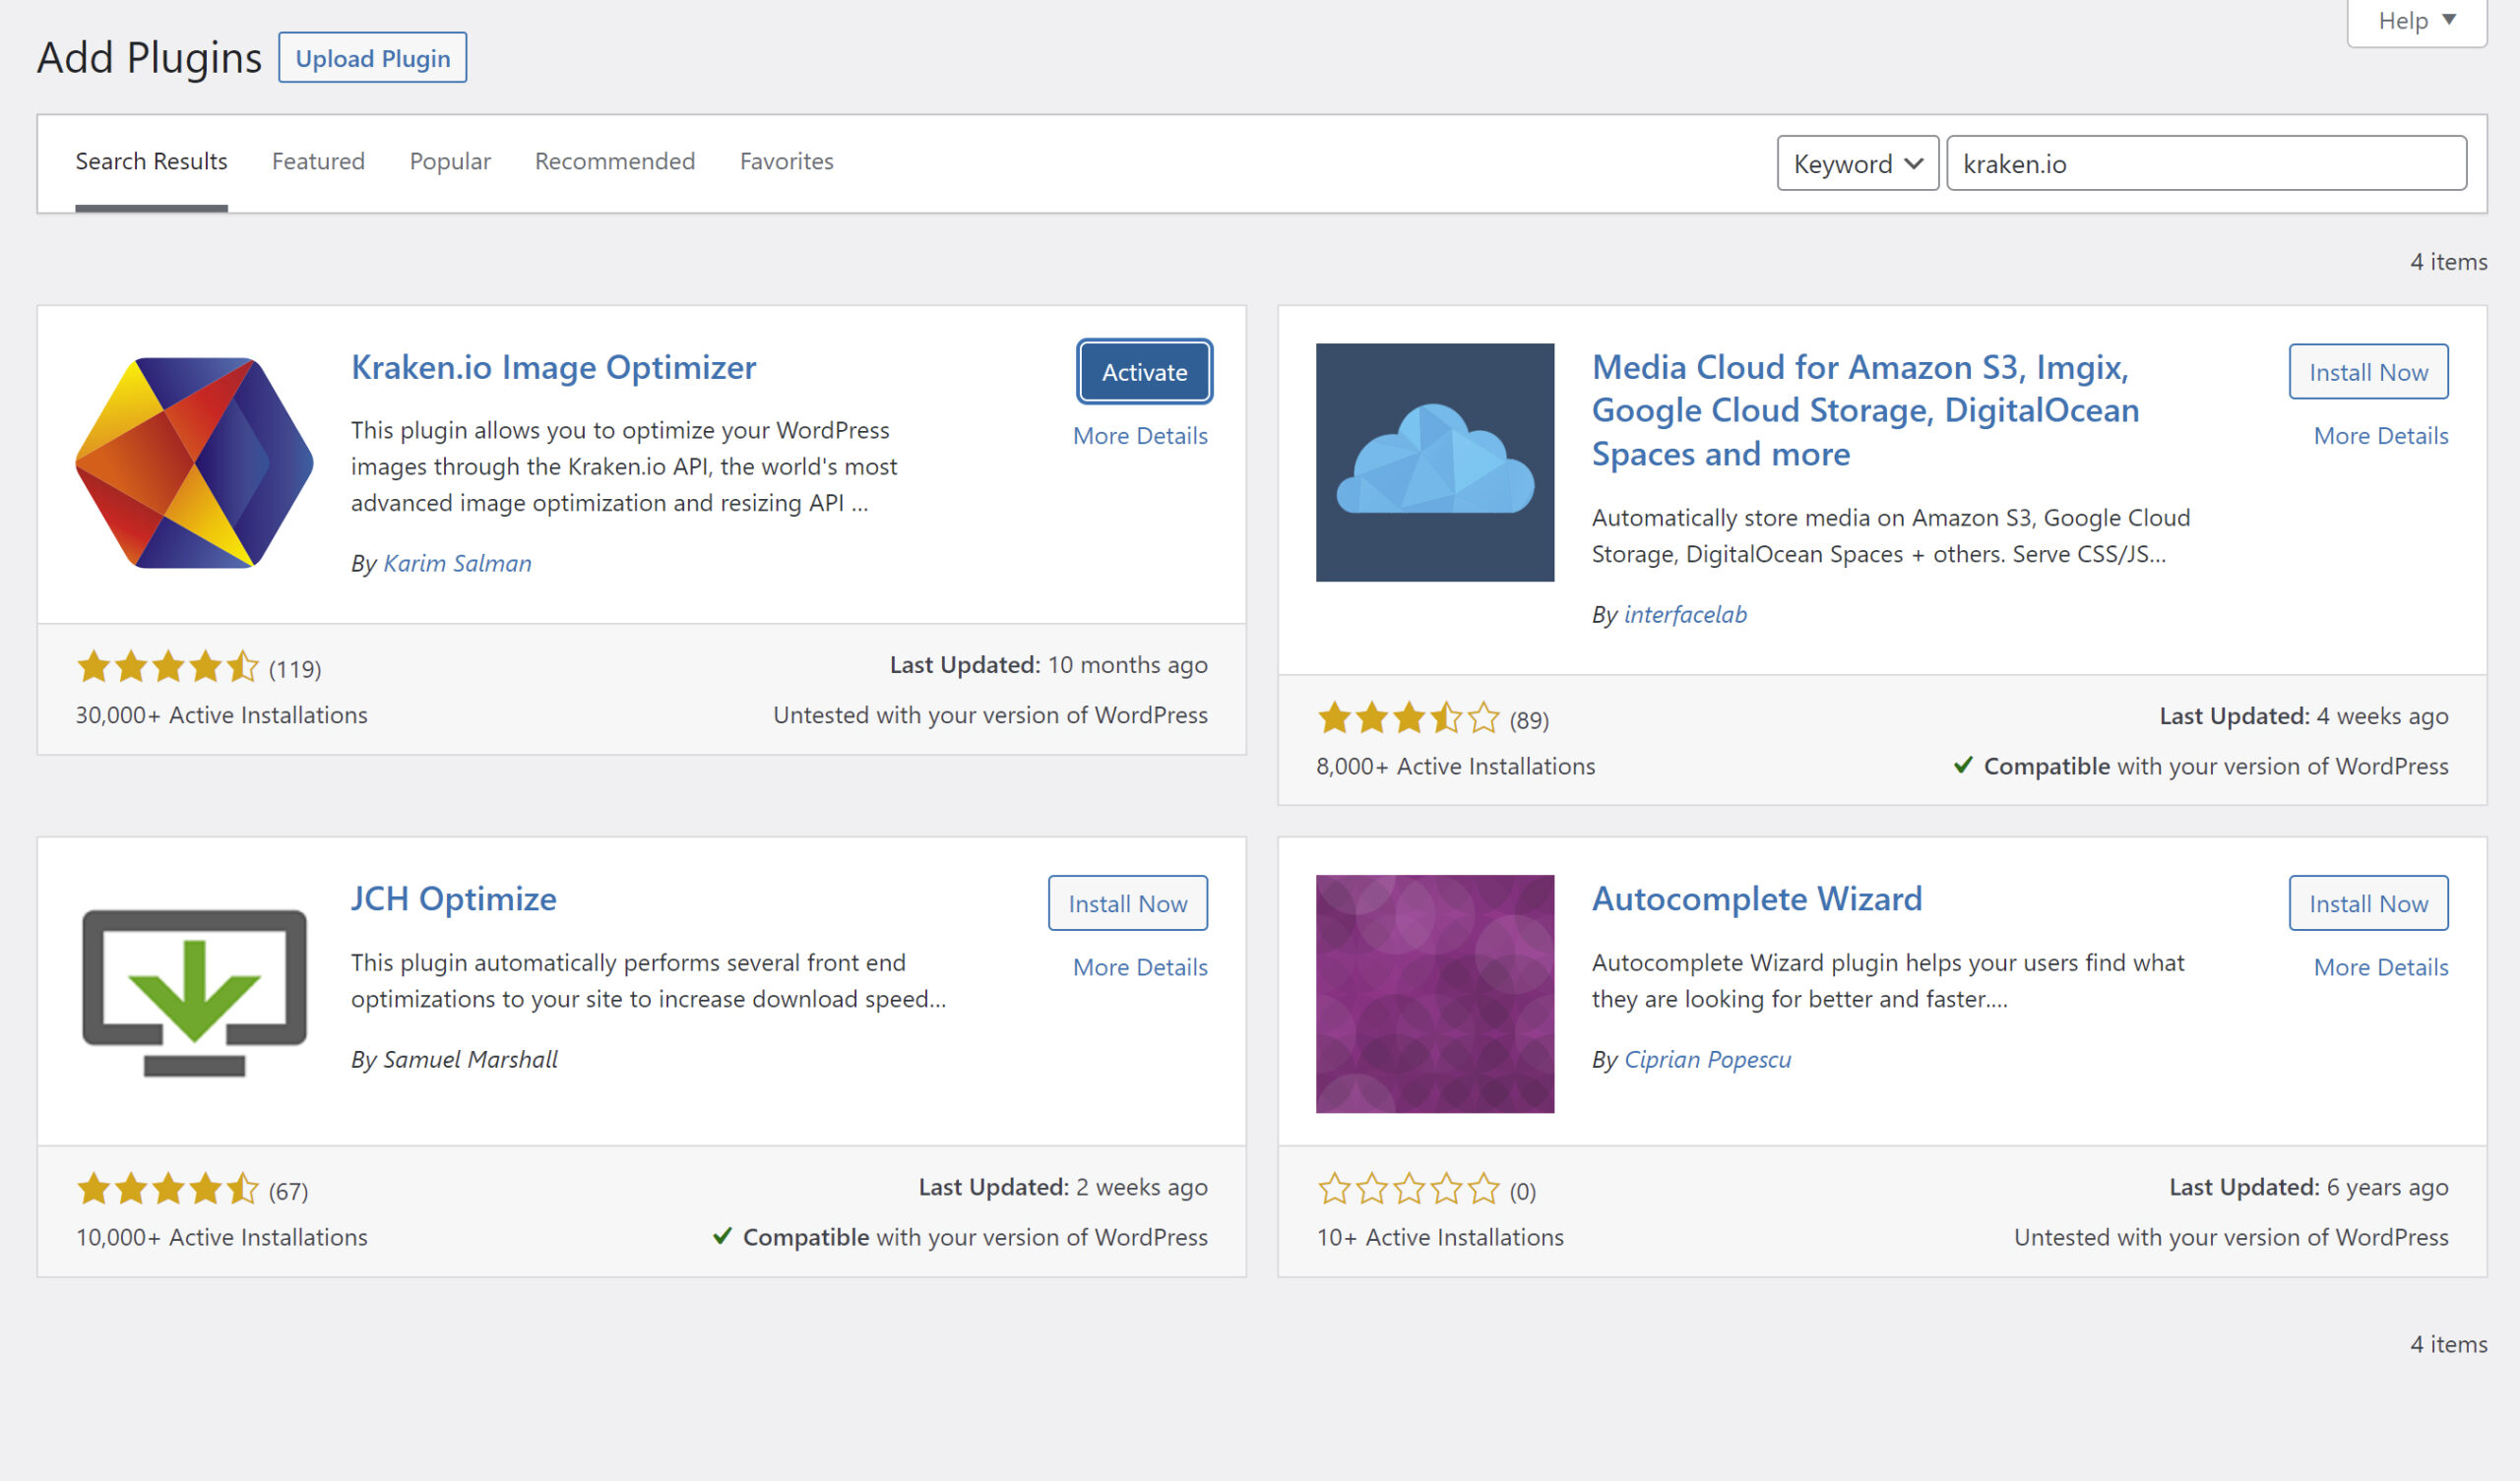The width and height of the screenshot is (2520, 1481).
Task: Click the Media Cloud star rating
Action: 1408,717
